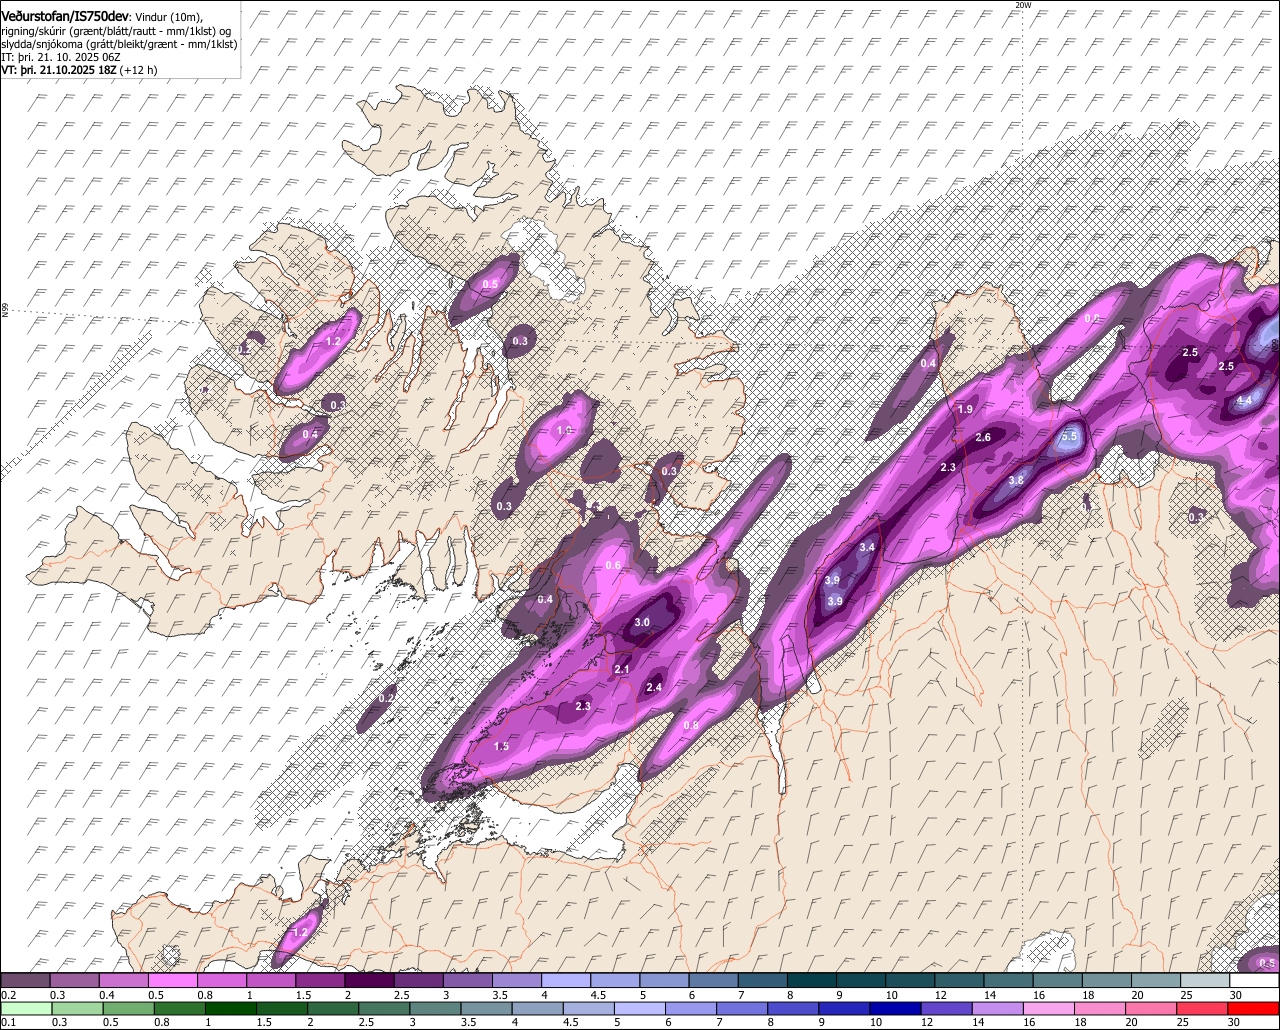The height and width of the screenshot is (1030, 1280).
Task: Select the 3.8 value label on the map
Action: (x=1015, y=480)
